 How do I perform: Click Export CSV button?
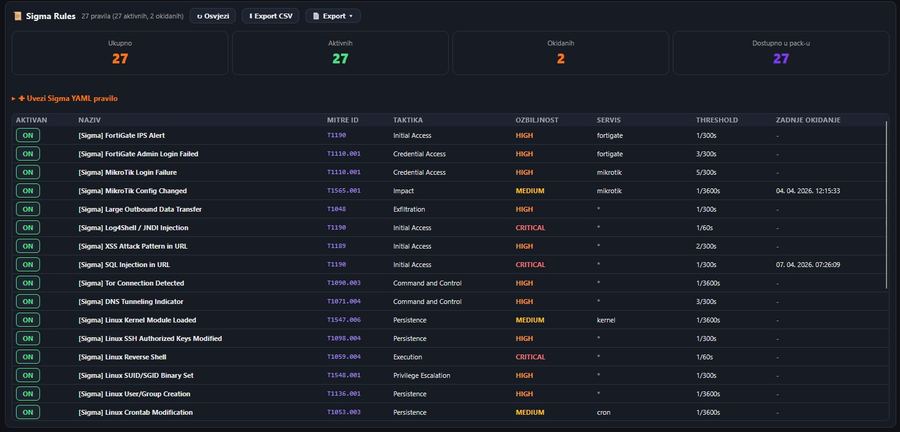pyautogui.click(x=270, y=16)
